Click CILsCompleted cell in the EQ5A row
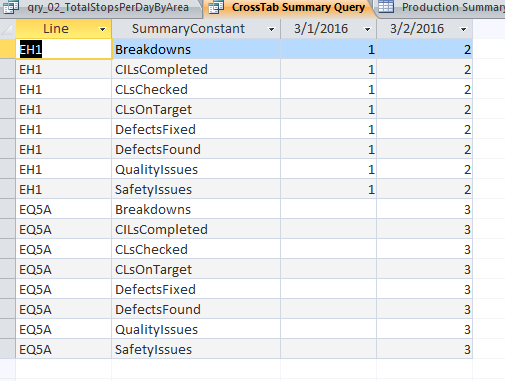Image resolution: width=505 pixels, height=381 pixels. tap(196, 229)
